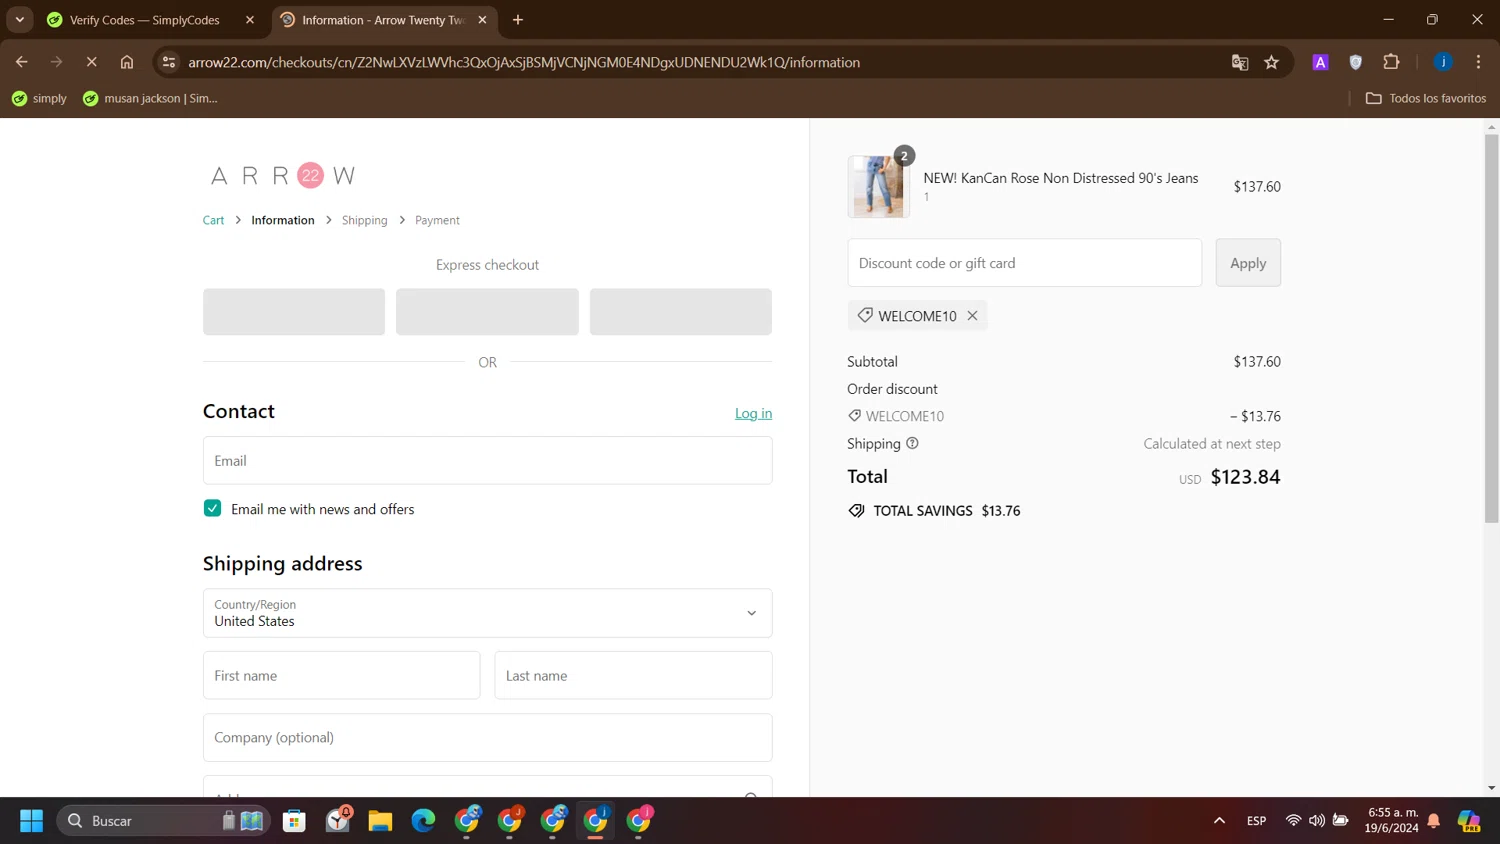This screenshot has height=844, width=1500.
Task: Open the purple A extension icon
Action: [1320, 62]
